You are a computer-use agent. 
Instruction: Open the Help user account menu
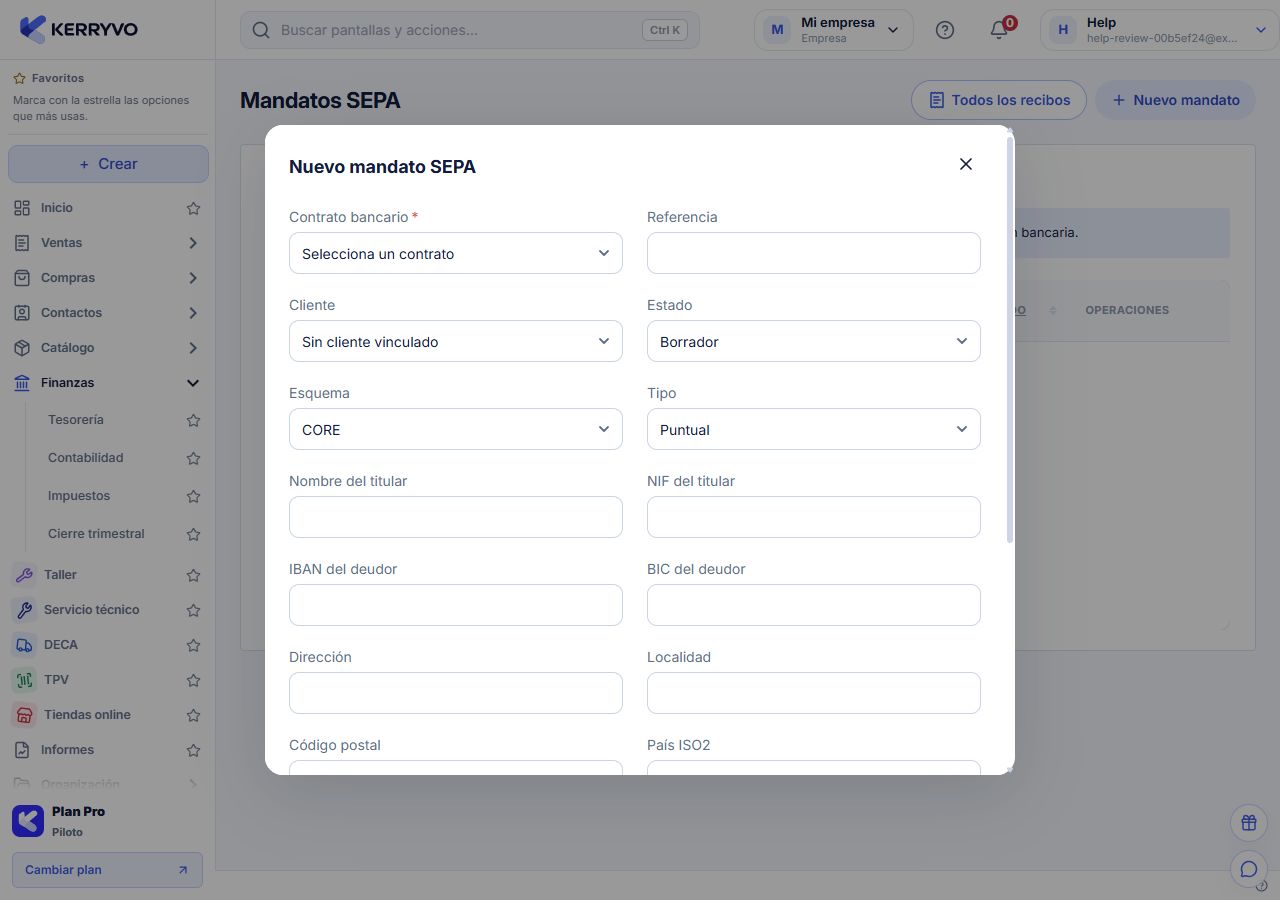(x=1158, y=30)
